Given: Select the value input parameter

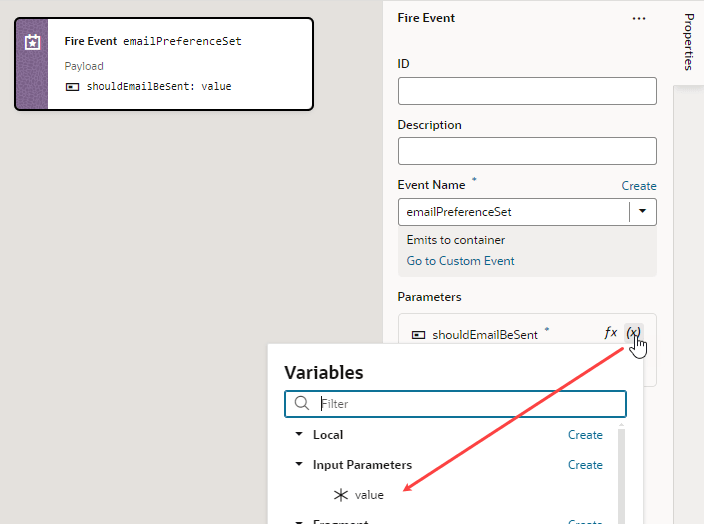Looking at the screenshot, I should coord(369,495).
